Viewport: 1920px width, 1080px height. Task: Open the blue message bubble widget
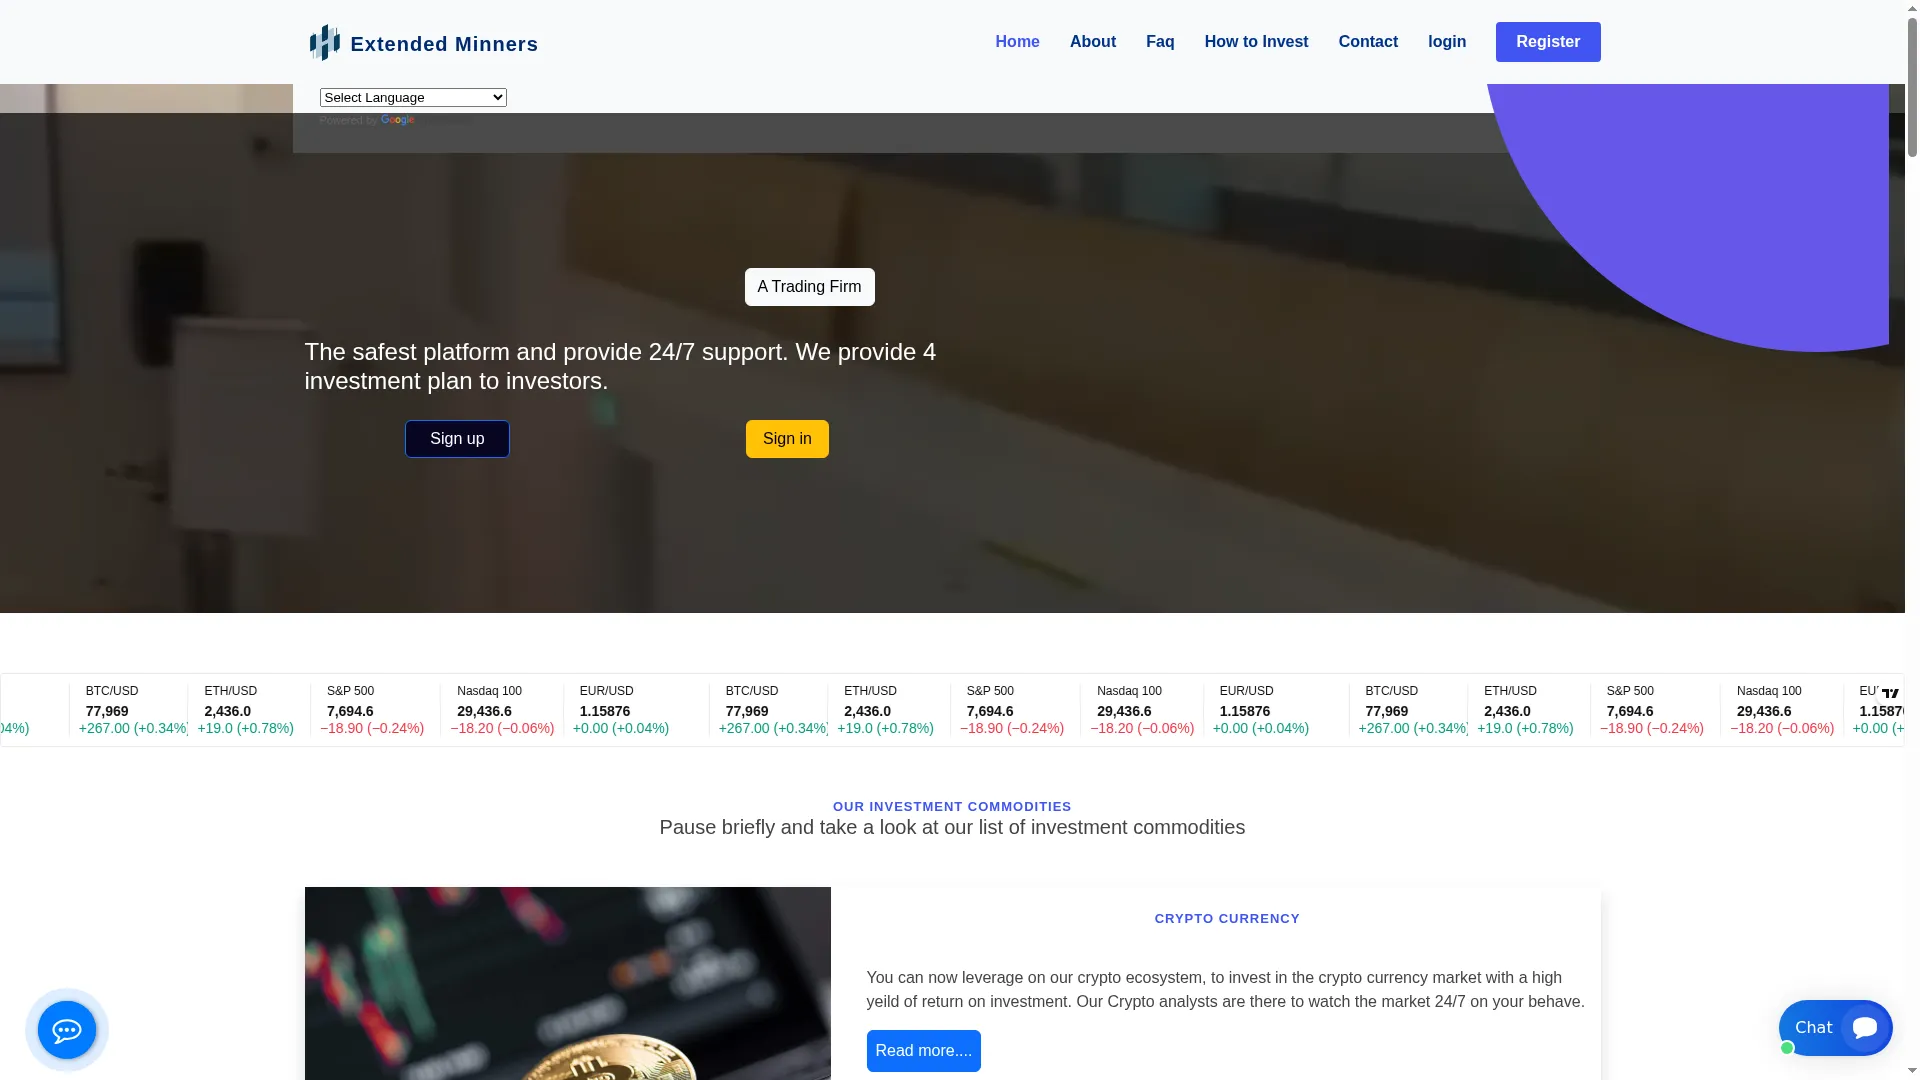click(x=67, y=1030)
